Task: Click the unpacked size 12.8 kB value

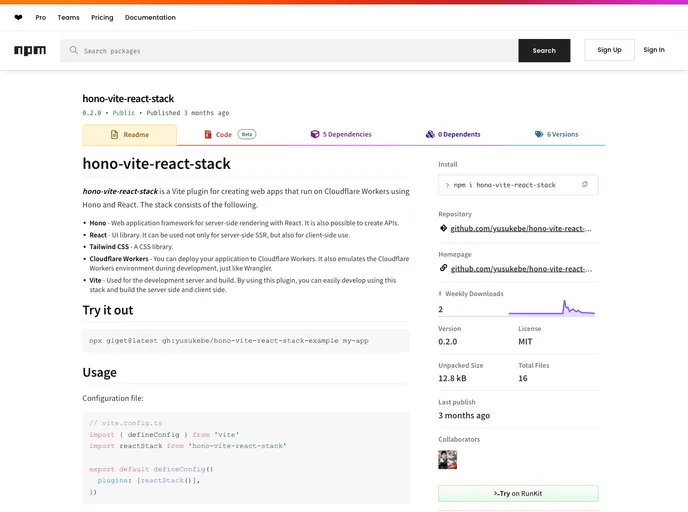Action: tap(452, 378)
